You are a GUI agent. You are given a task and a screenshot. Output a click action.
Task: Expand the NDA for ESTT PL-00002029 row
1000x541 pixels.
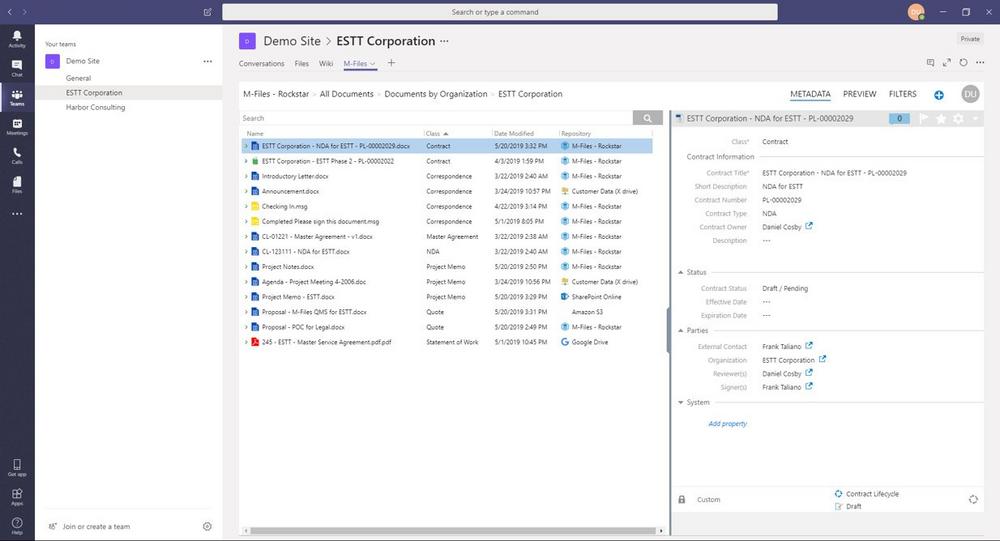(246, 146)
